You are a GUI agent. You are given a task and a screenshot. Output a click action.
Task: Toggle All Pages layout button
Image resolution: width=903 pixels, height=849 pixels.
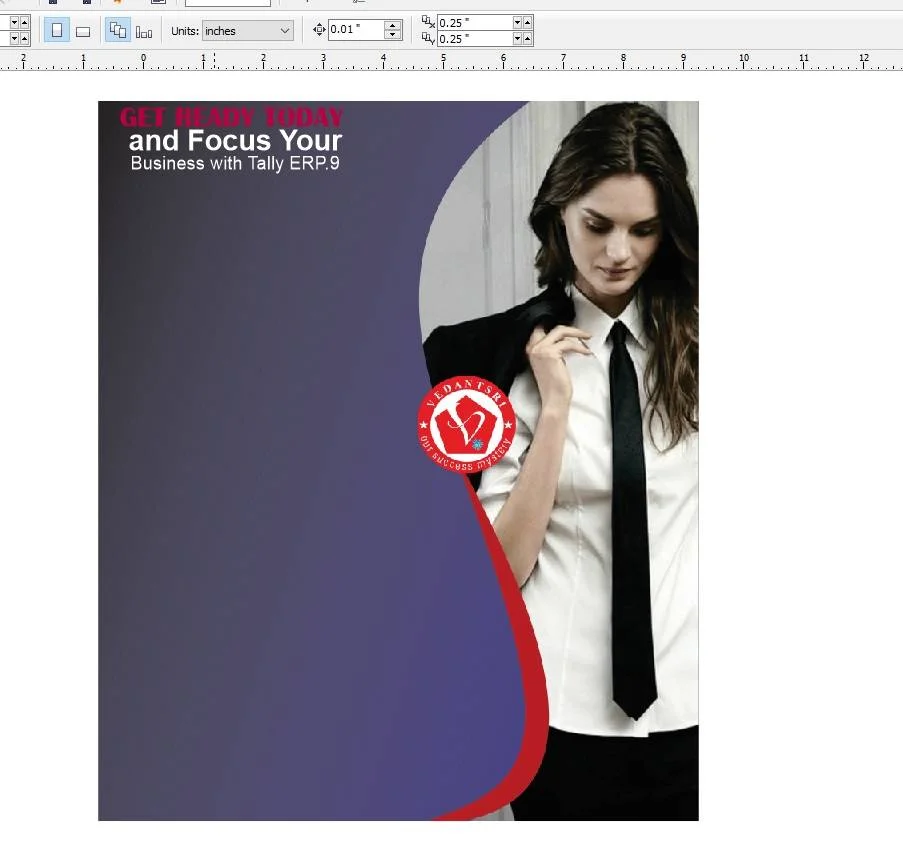pyautogui.click(x=118, y=31)
